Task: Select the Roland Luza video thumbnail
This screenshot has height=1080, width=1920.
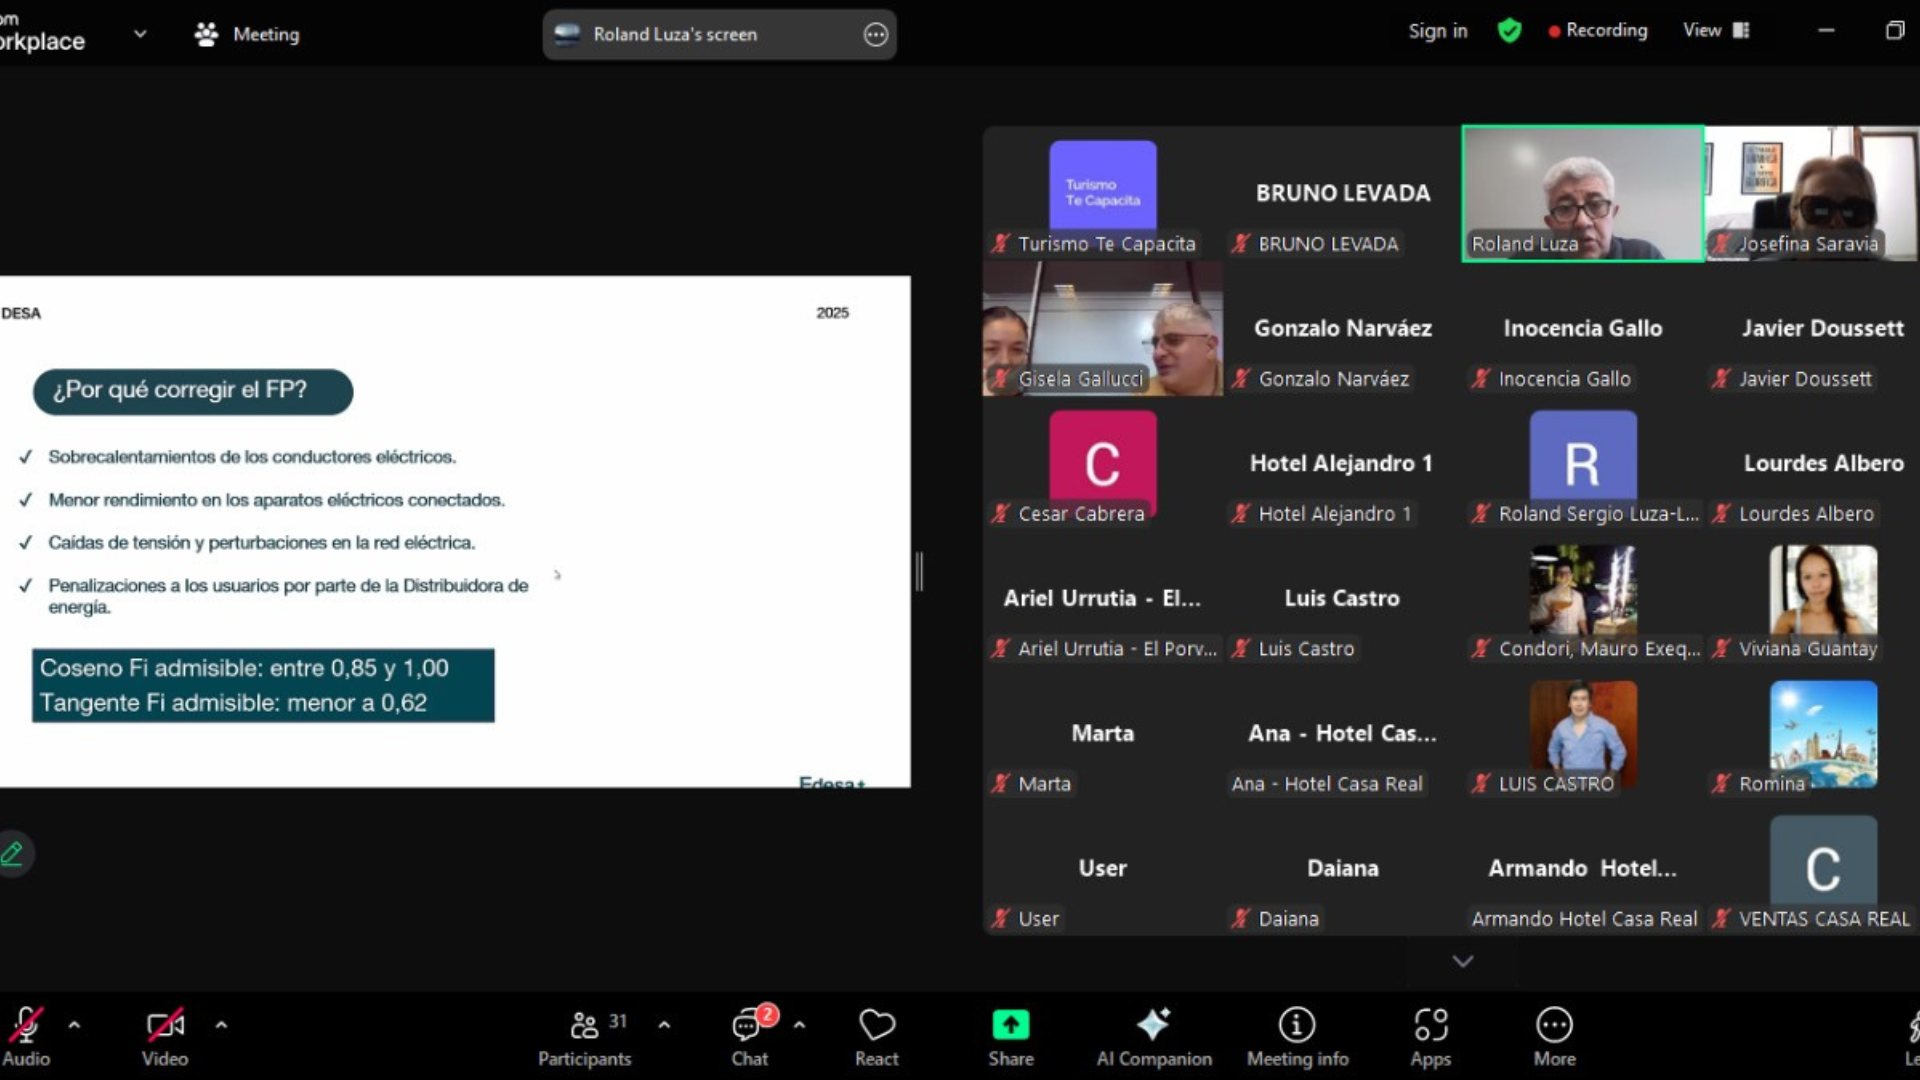Action: click(1583, 193)
